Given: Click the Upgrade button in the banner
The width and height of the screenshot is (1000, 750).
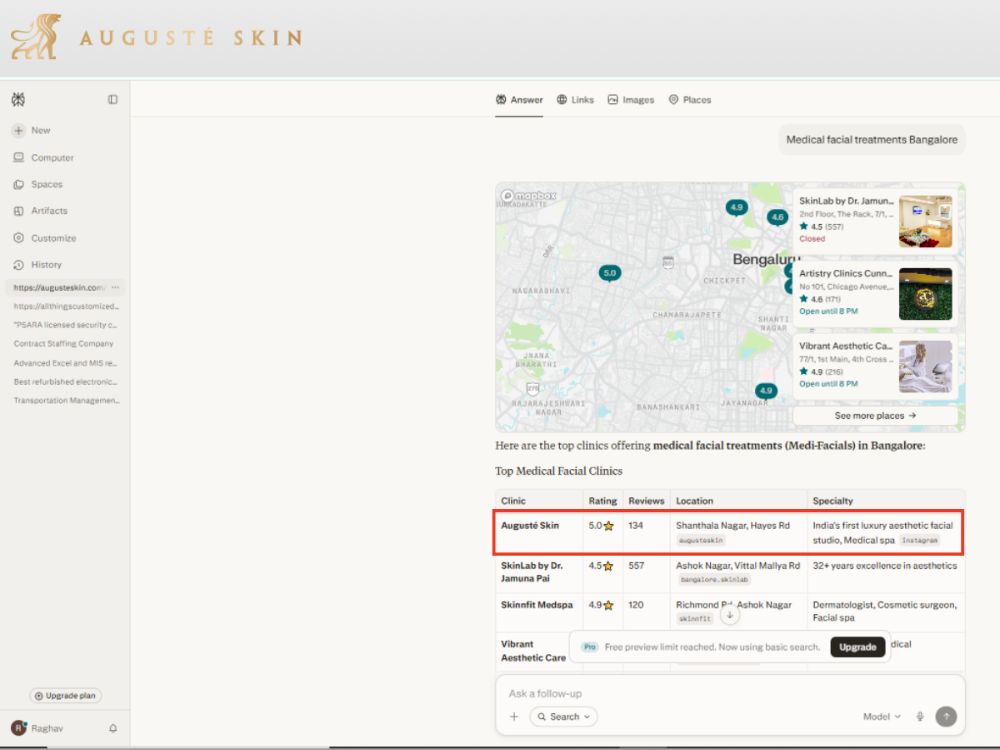Looking at the screenshot, I should tap(857, 647).
